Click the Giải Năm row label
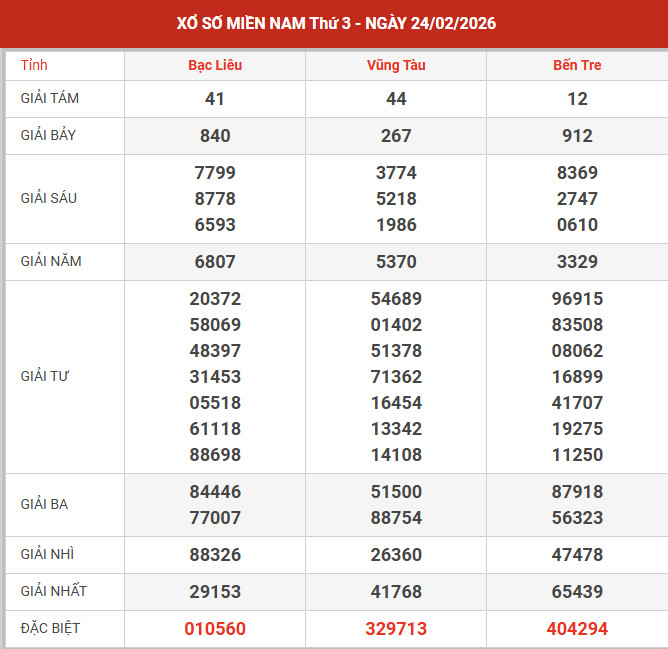Screen dimensions: 668x649 click(x=51, y=261)
